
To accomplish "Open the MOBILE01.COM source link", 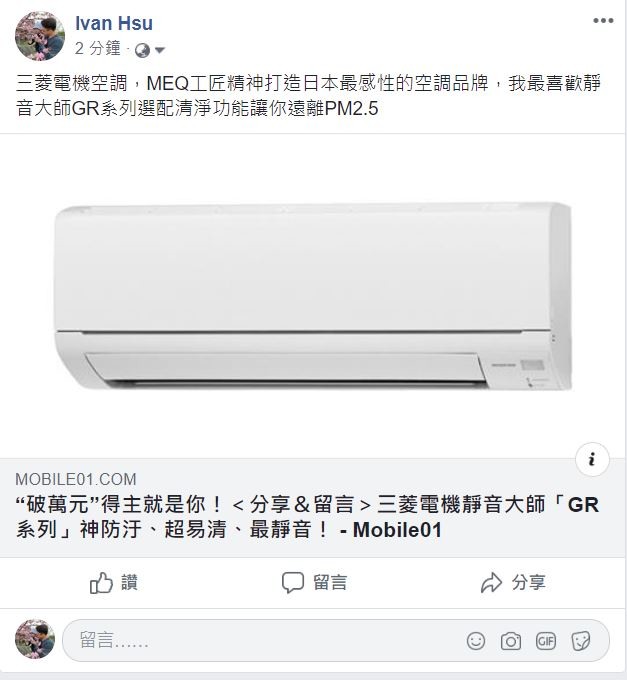I will click(76, 479).
